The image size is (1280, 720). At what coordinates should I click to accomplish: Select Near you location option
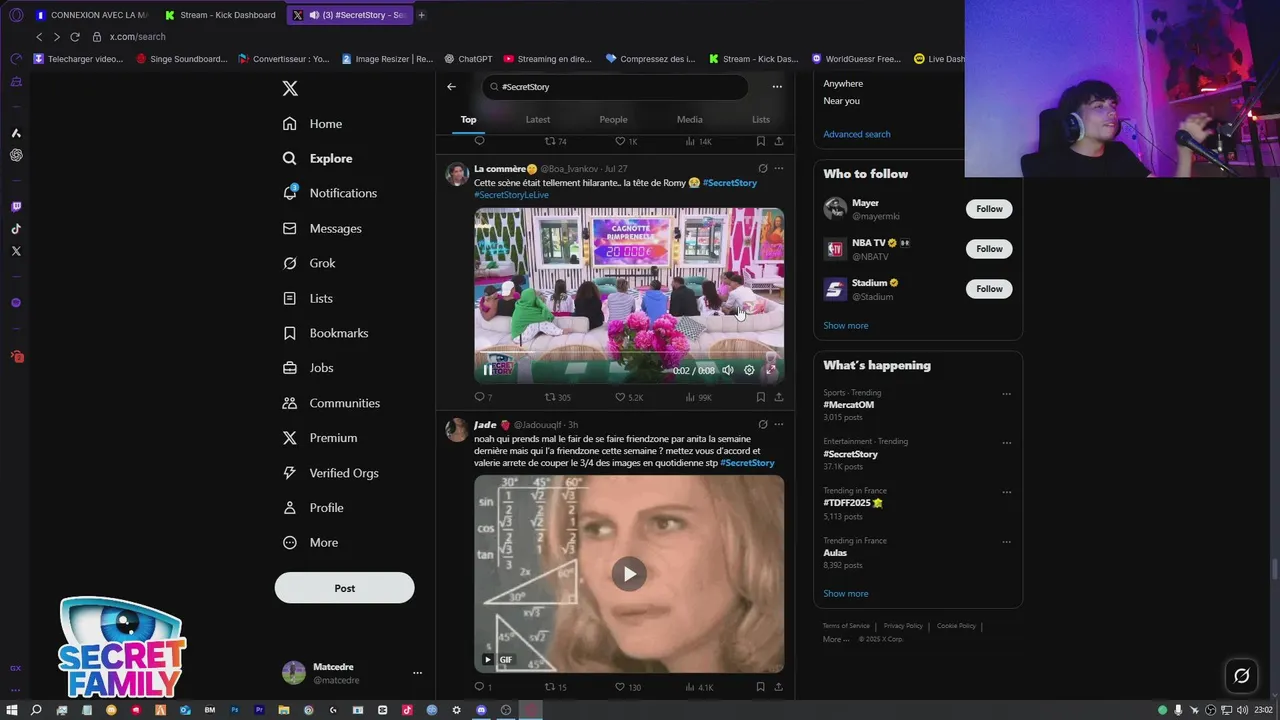click(841, 101)
